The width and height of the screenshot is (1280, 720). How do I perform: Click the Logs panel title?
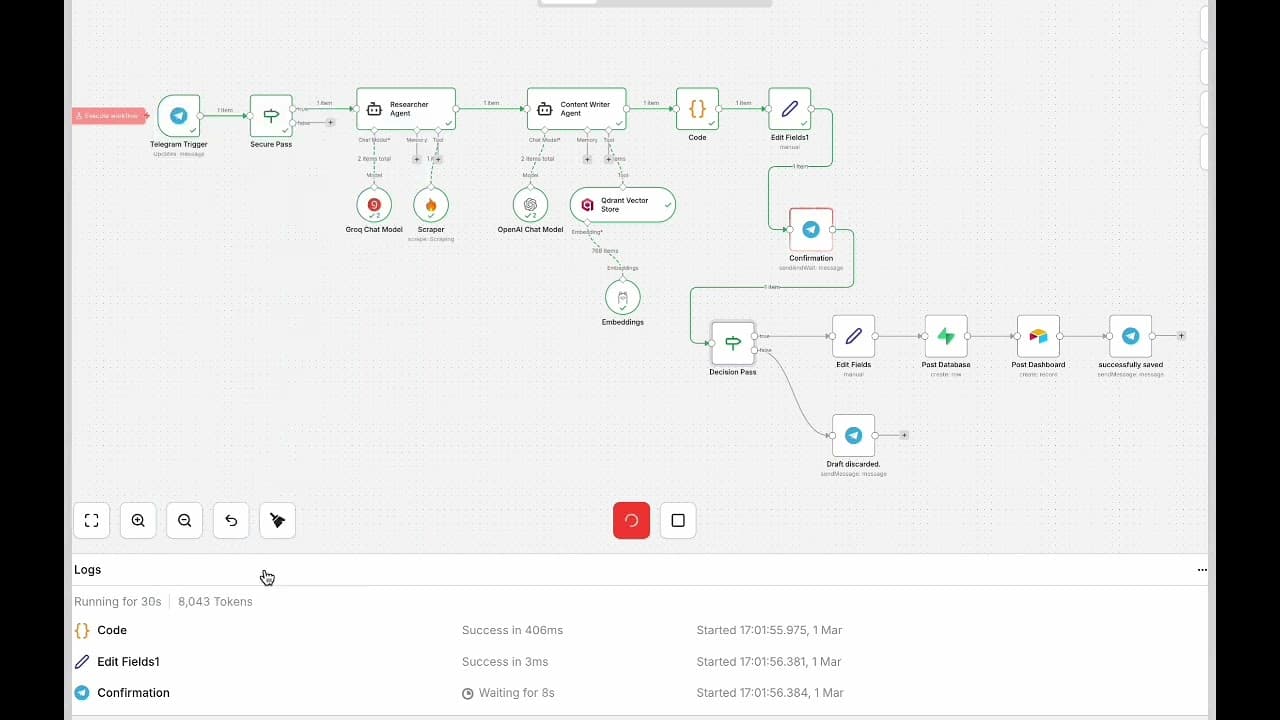tap(87, 570)
